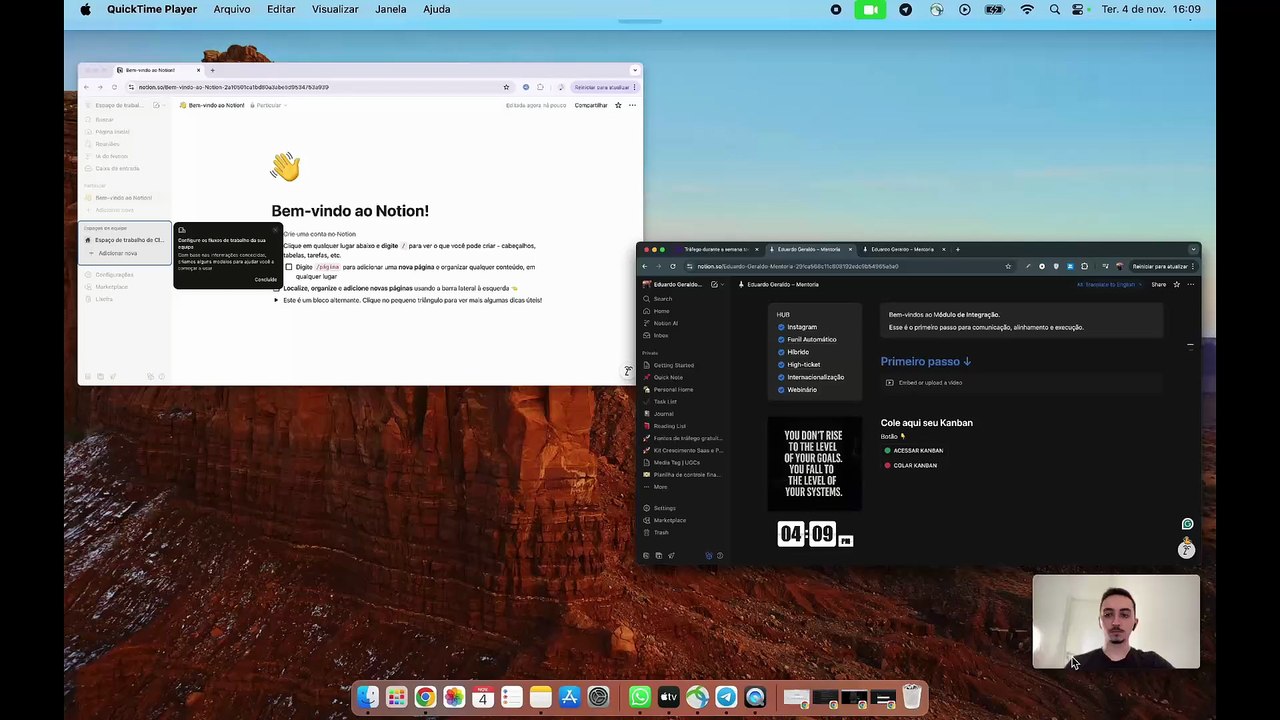Viewport: 1280px width, 720px height.
Task: Toggle the Instagram checkbox in HUB list
Action: click(781, 327)
